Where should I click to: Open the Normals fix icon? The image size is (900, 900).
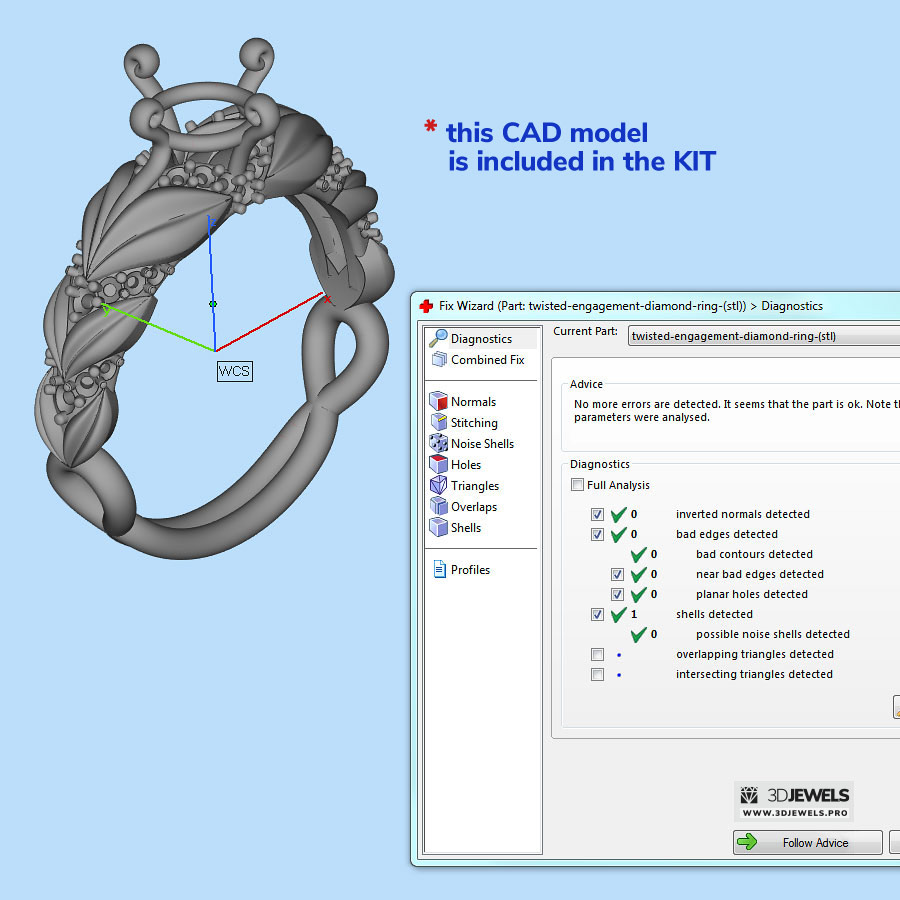coord(438,402)
